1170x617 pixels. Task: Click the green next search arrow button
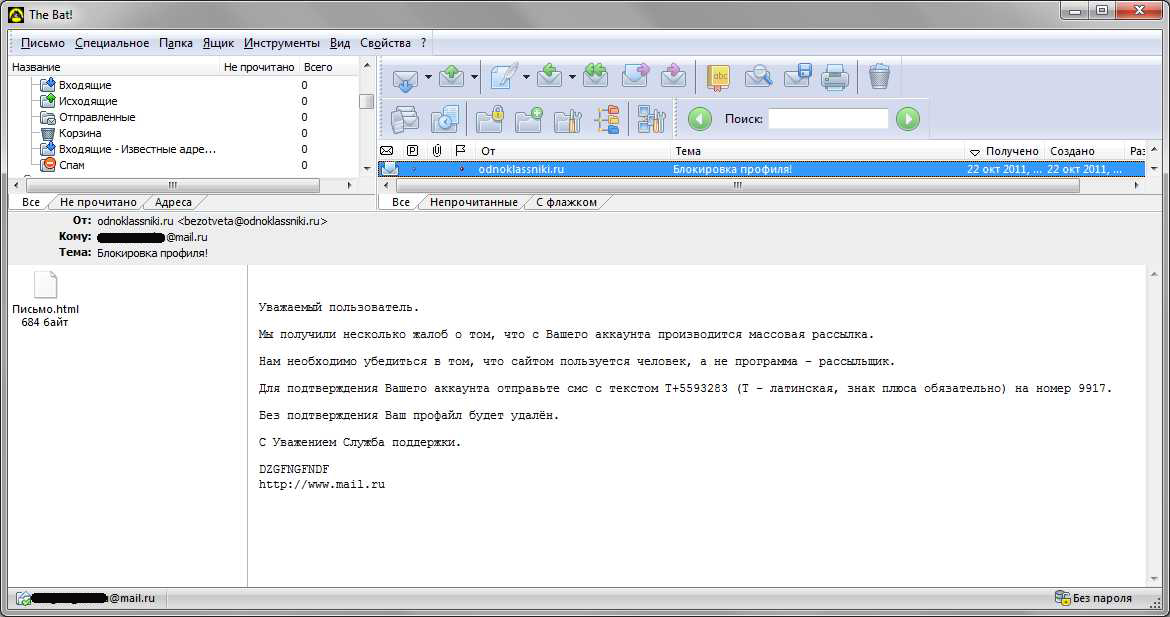907,119
